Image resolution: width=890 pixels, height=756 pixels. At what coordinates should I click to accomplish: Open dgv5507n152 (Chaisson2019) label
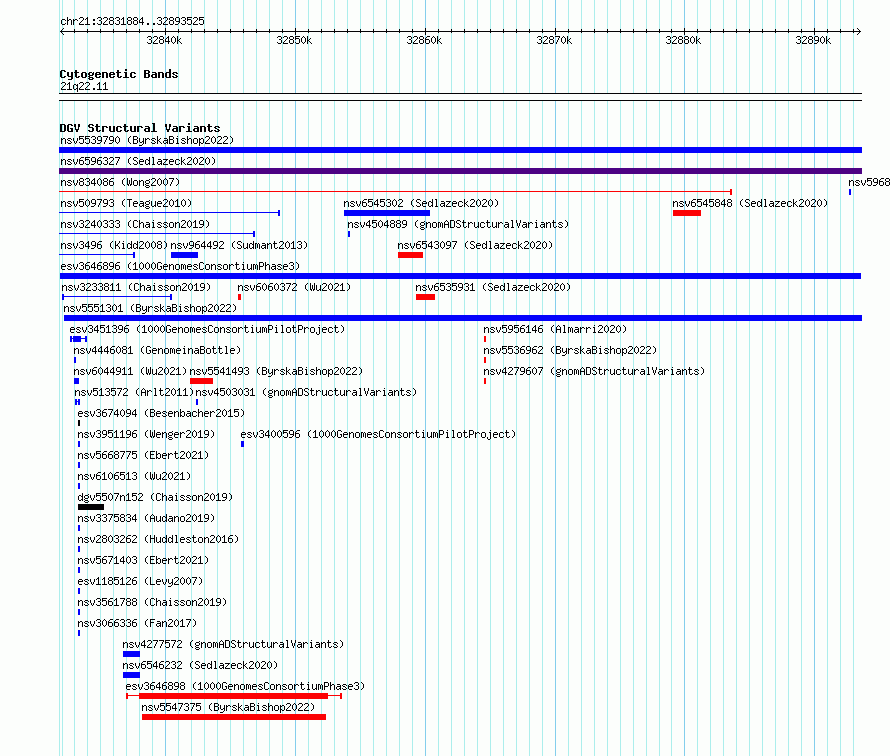(155, 497)
